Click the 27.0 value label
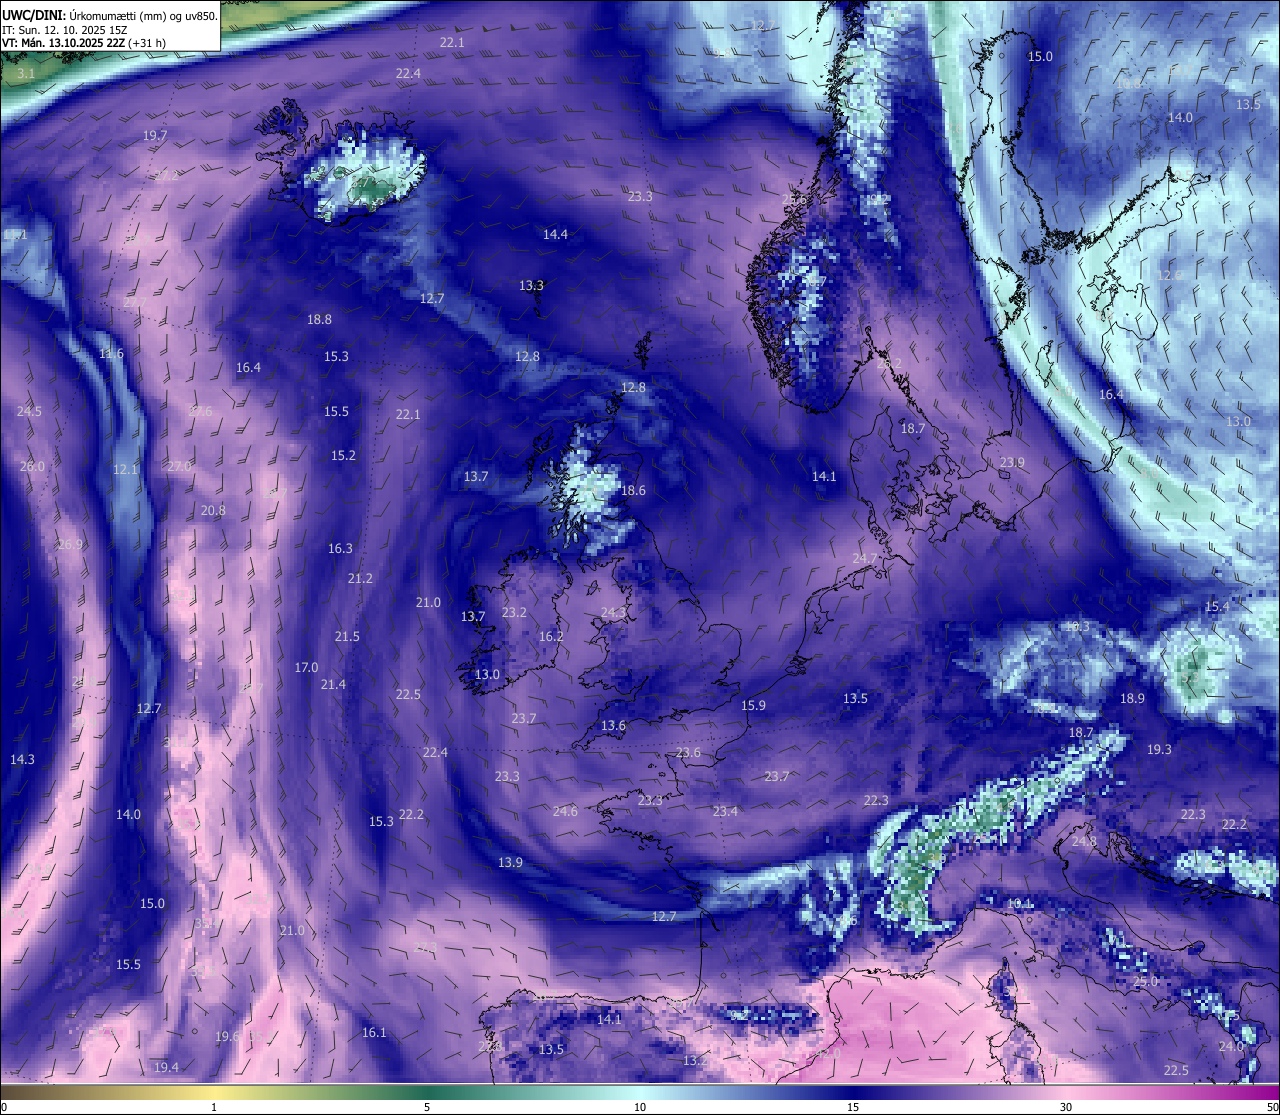 click(x=178, y=466)
